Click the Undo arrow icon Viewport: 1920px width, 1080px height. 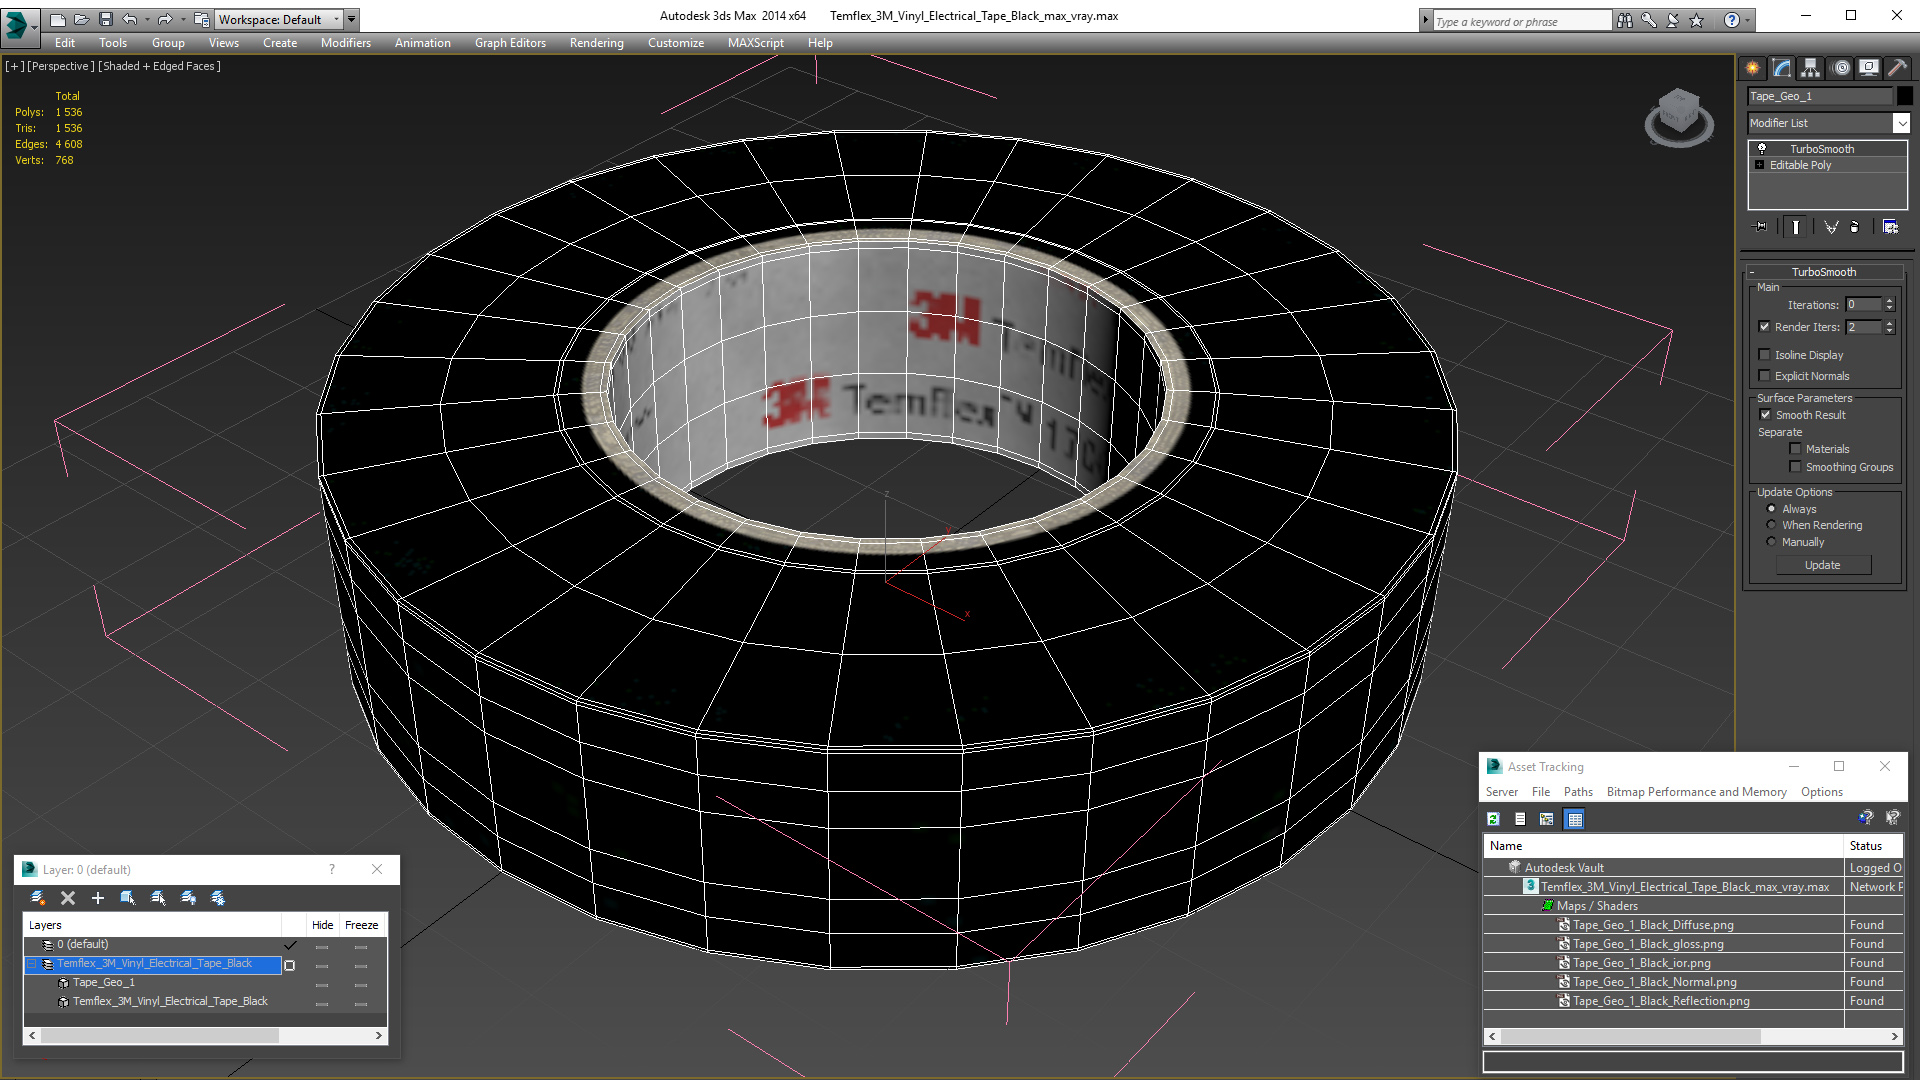pos(130,19)
